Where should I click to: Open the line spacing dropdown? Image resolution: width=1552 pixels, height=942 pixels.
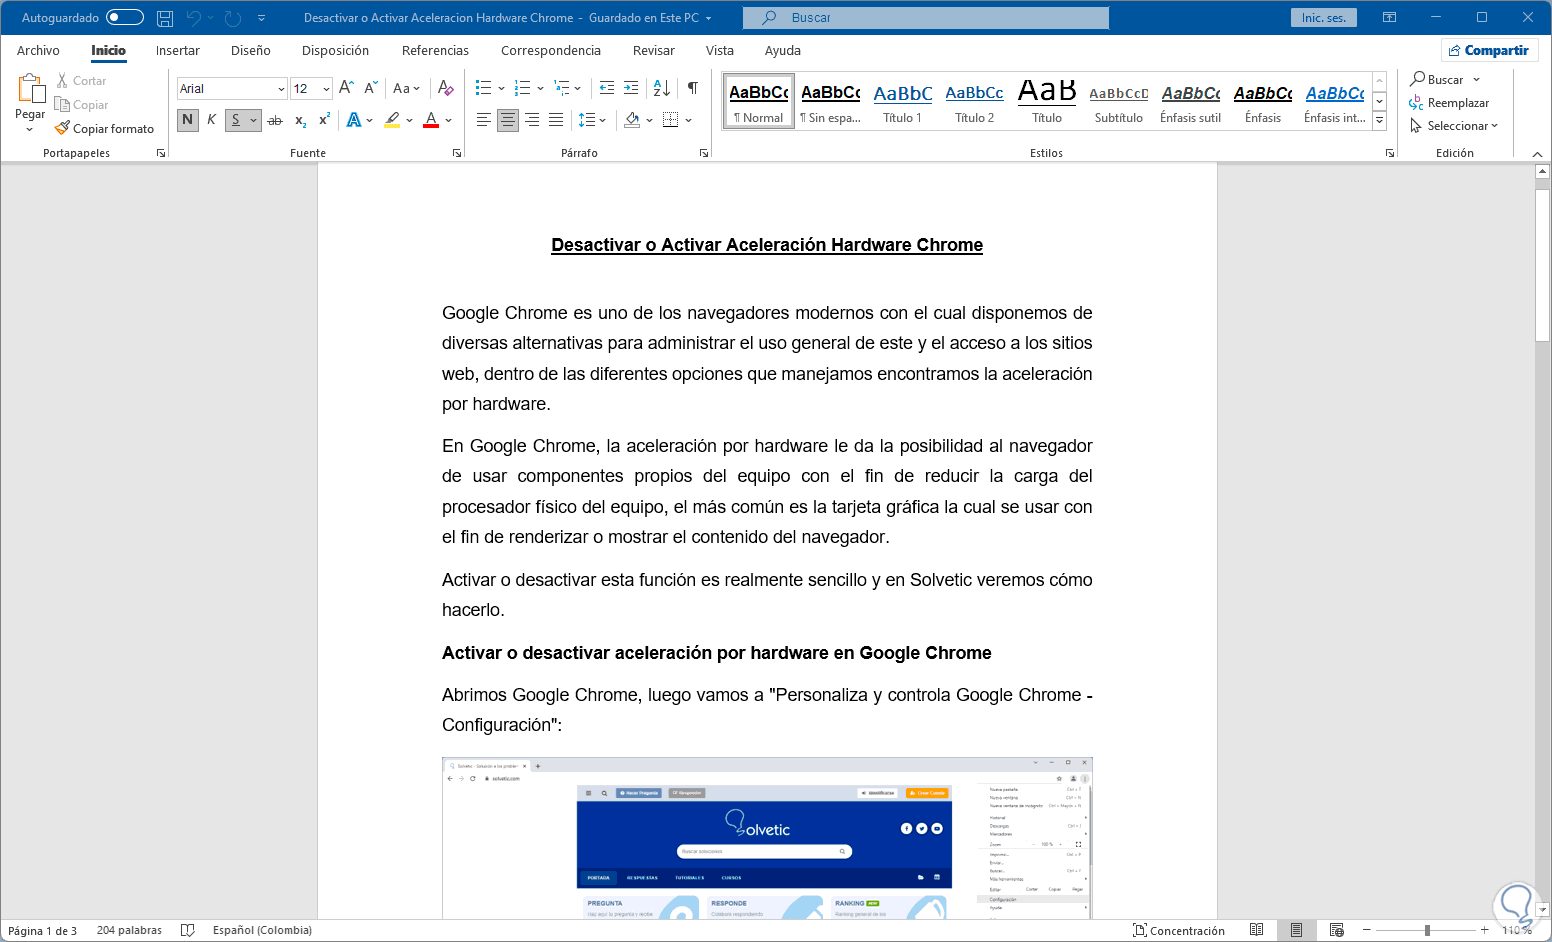point(603,120)
